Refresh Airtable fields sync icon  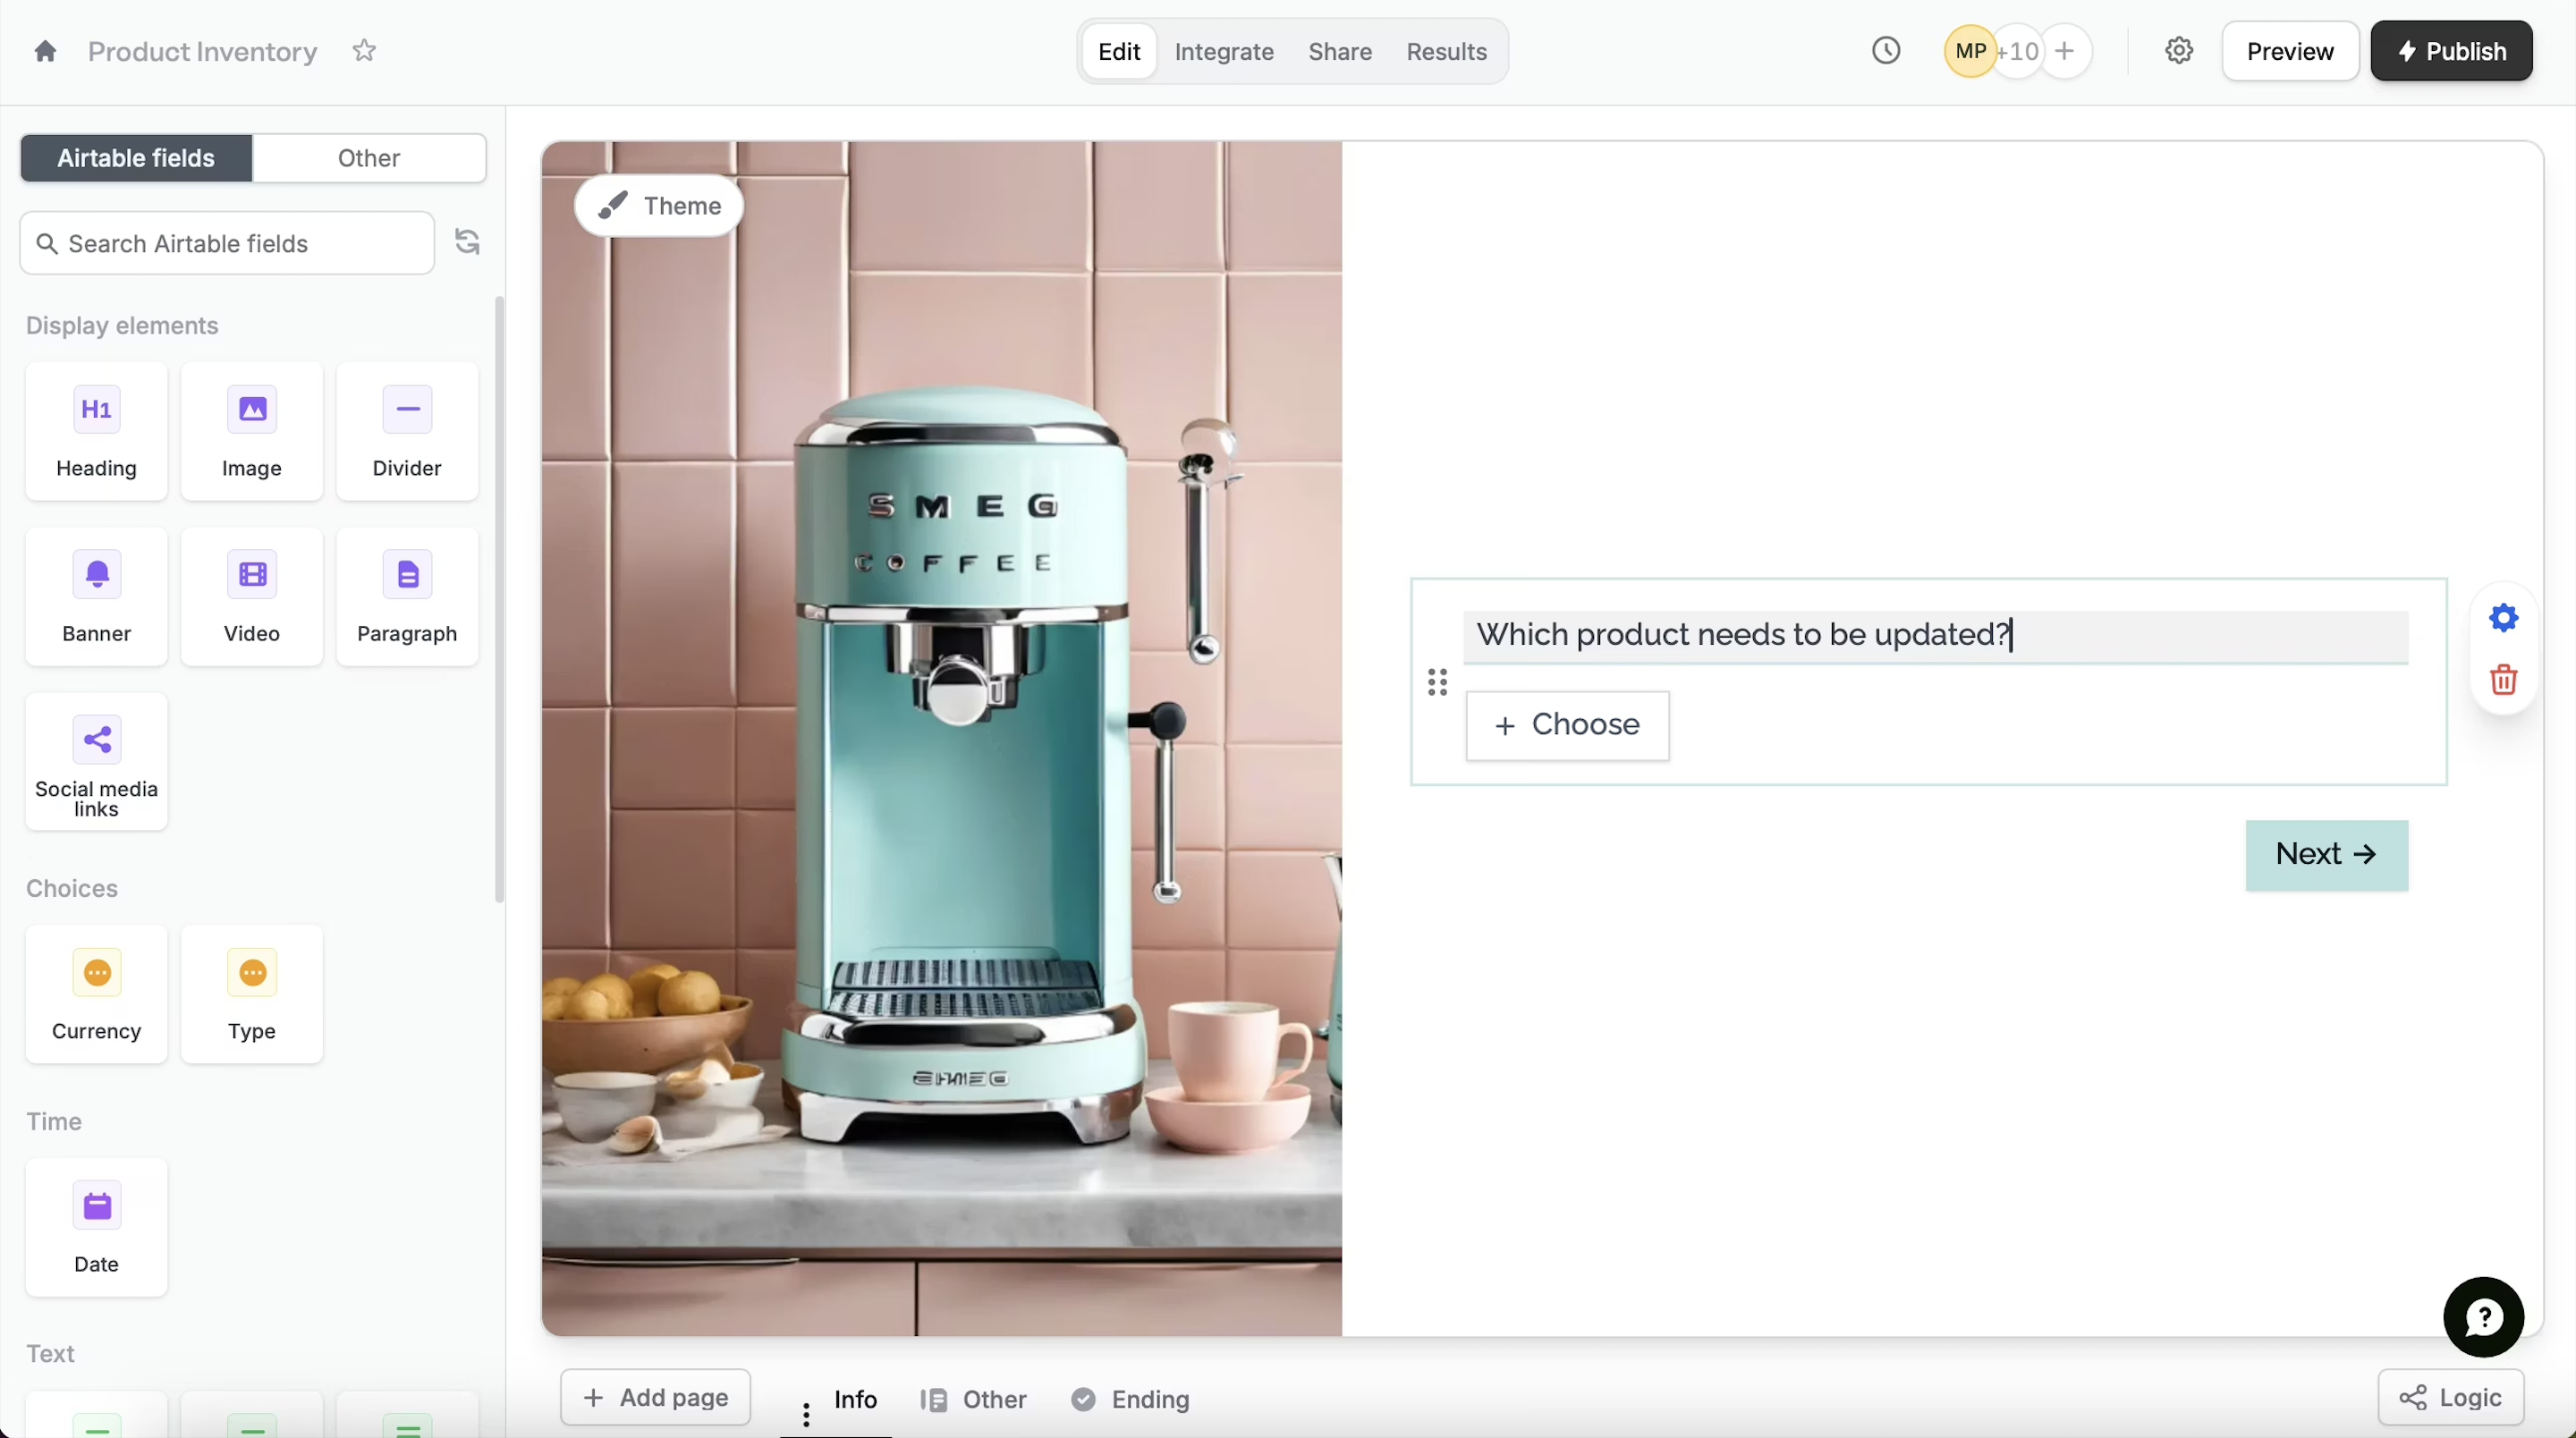click(x=467, y=242)
